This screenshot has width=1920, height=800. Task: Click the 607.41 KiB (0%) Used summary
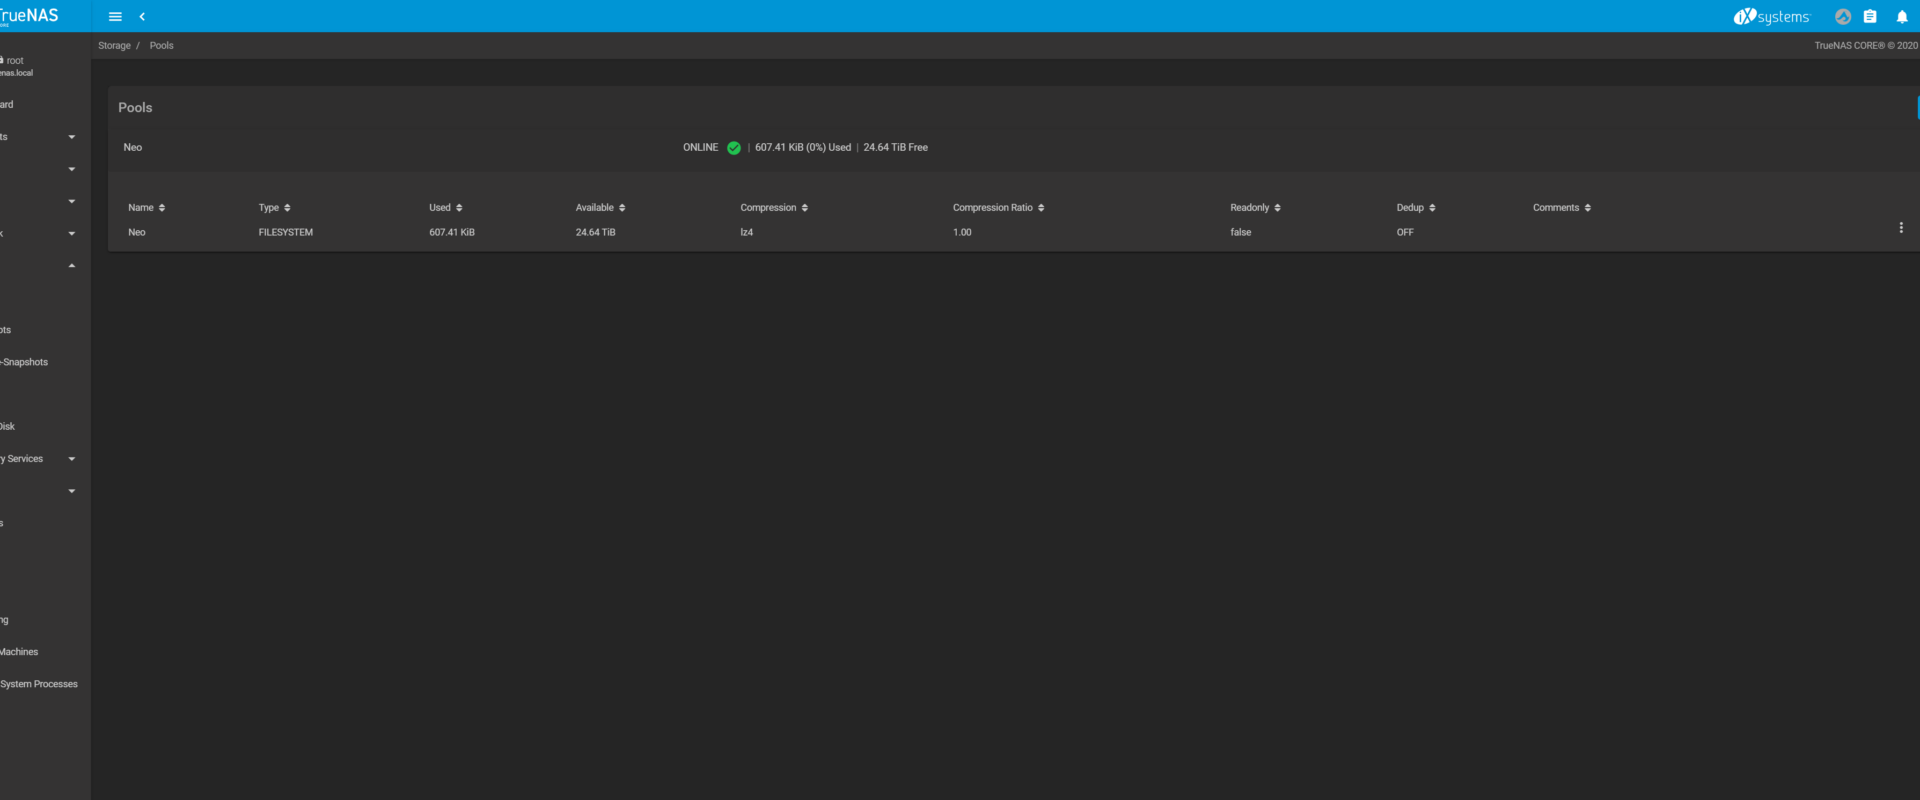803,148
